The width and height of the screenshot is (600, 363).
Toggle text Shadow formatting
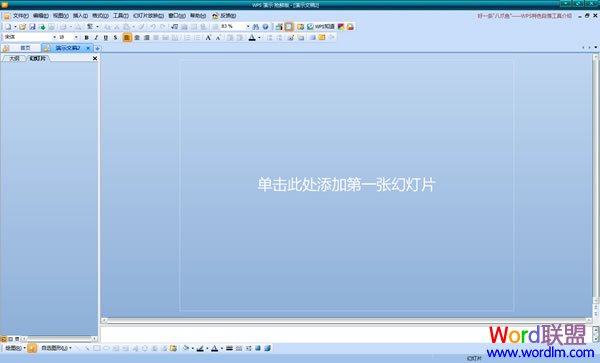[x=115, y=37]
